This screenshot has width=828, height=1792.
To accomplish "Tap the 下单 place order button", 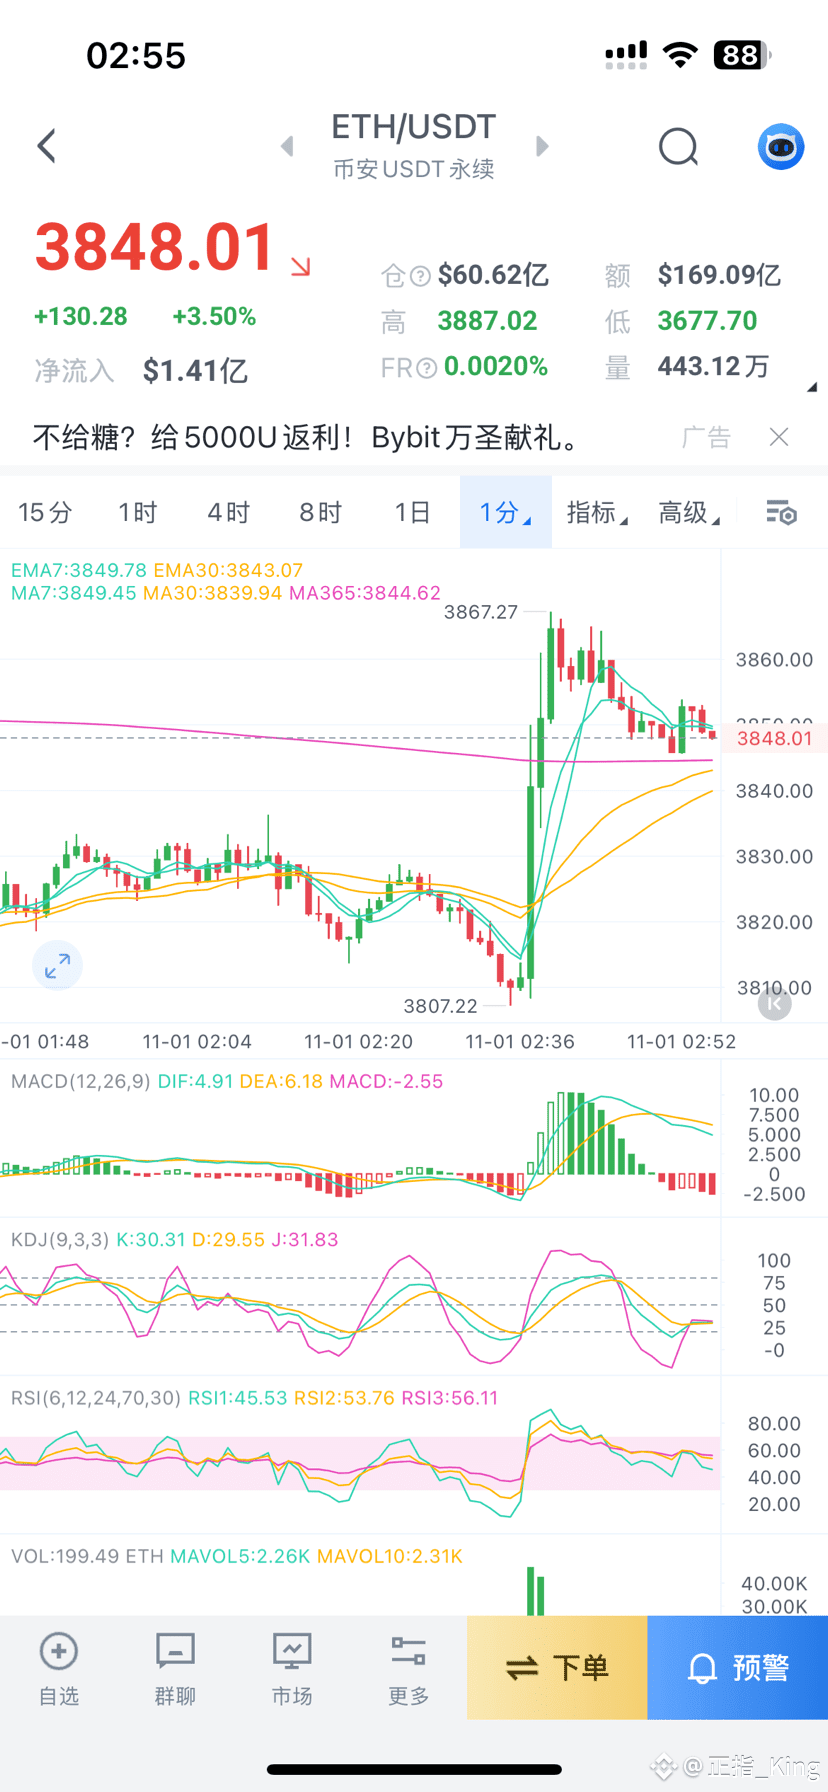I will click(557, 1667).
